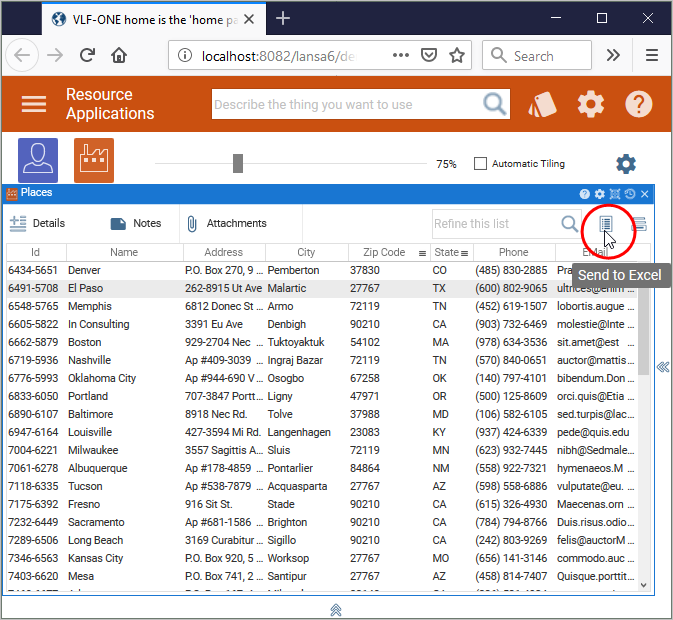The height and width of the screenshot is (620, 673).
Task: Open the State column filter menu
Action: pos(465,253)
